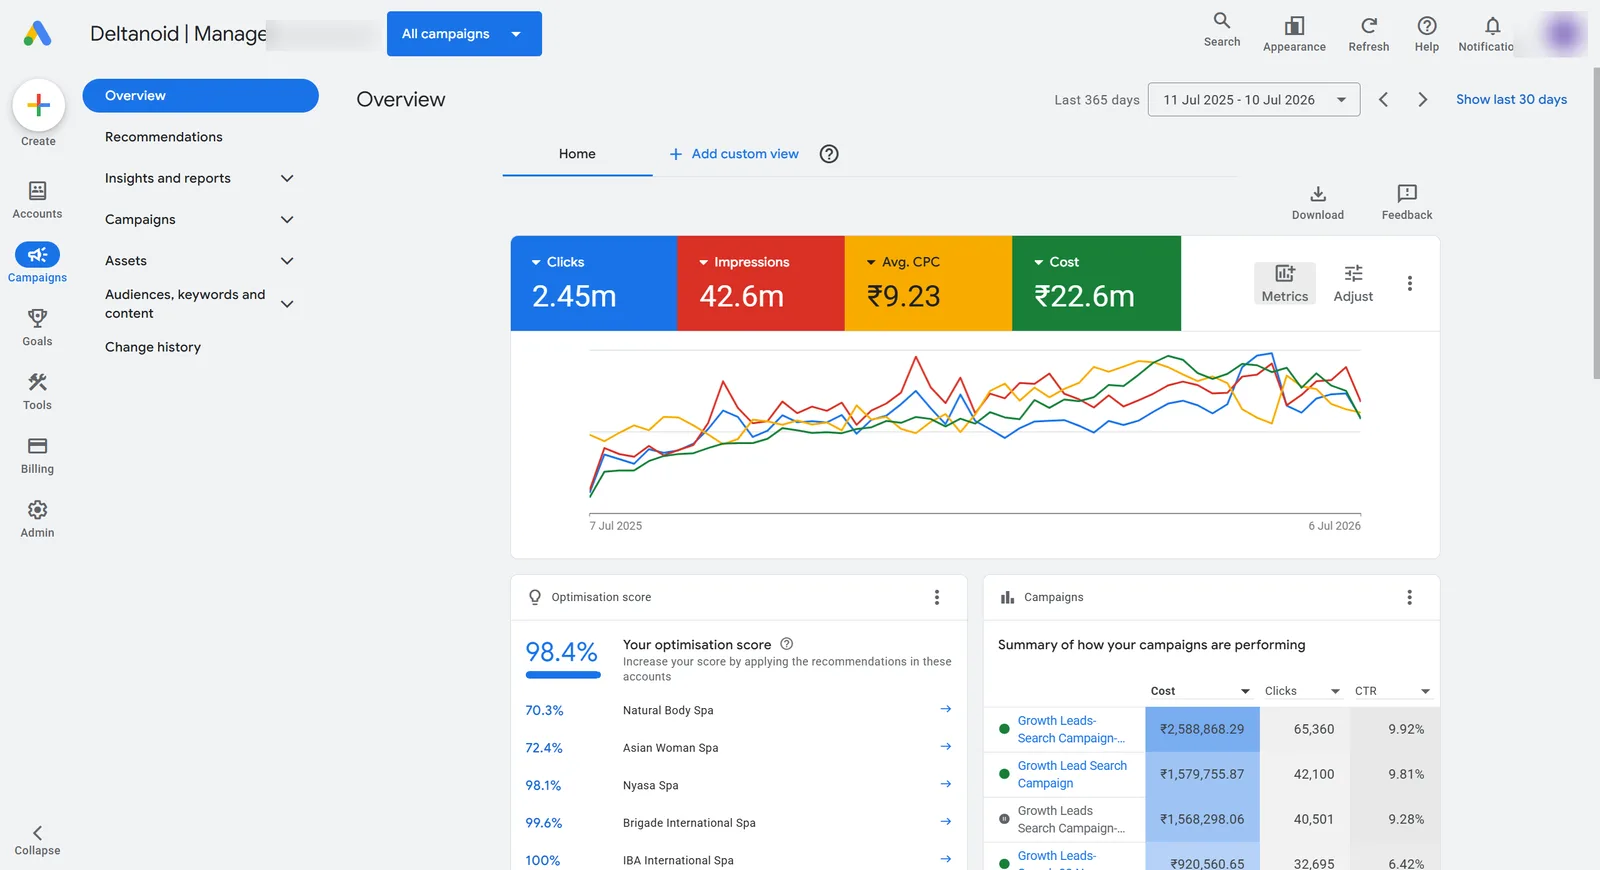Open the blurred account avatar
This screenshot has height=870, width=1600.
point(1562,35)
